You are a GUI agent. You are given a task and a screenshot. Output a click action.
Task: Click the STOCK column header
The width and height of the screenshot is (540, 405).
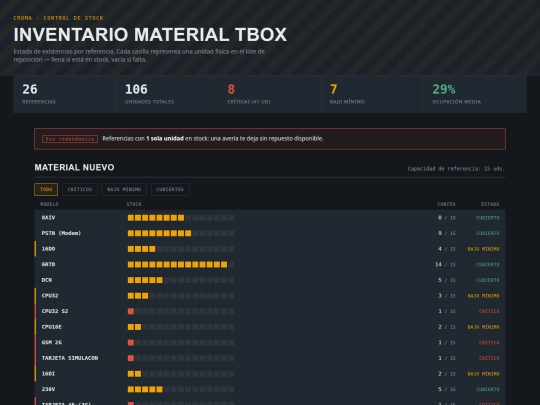click(x=134, y=204)
